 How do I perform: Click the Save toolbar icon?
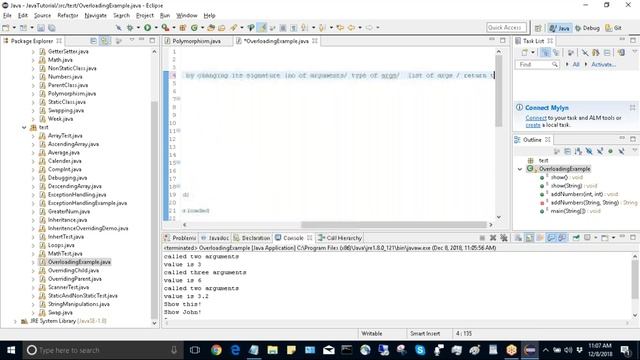pyautogui.click(x=41, y=28)
